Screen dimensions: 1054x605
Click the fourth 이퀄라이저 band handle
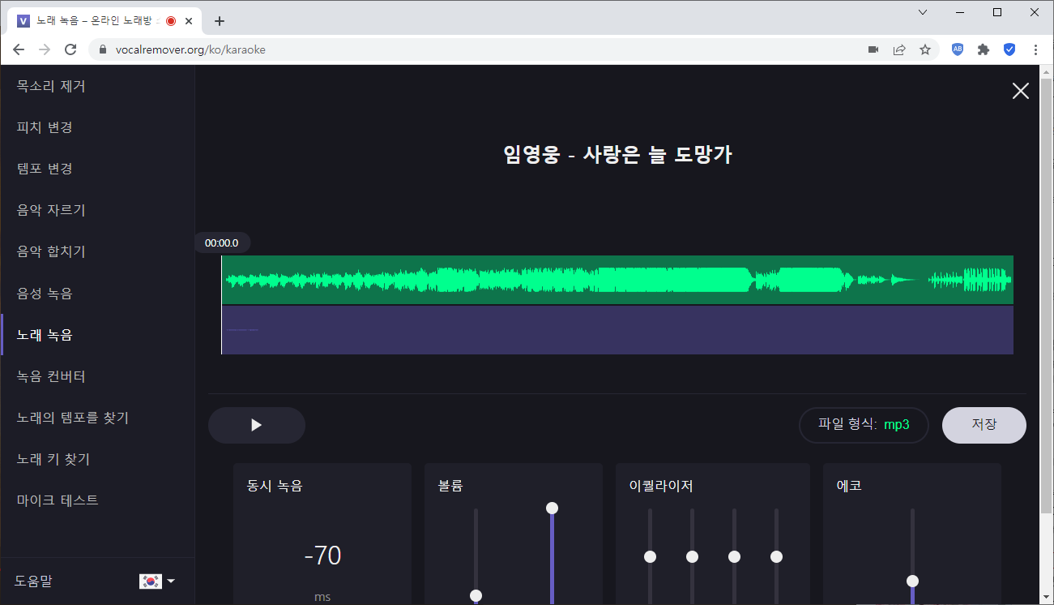tap(776, 557)
